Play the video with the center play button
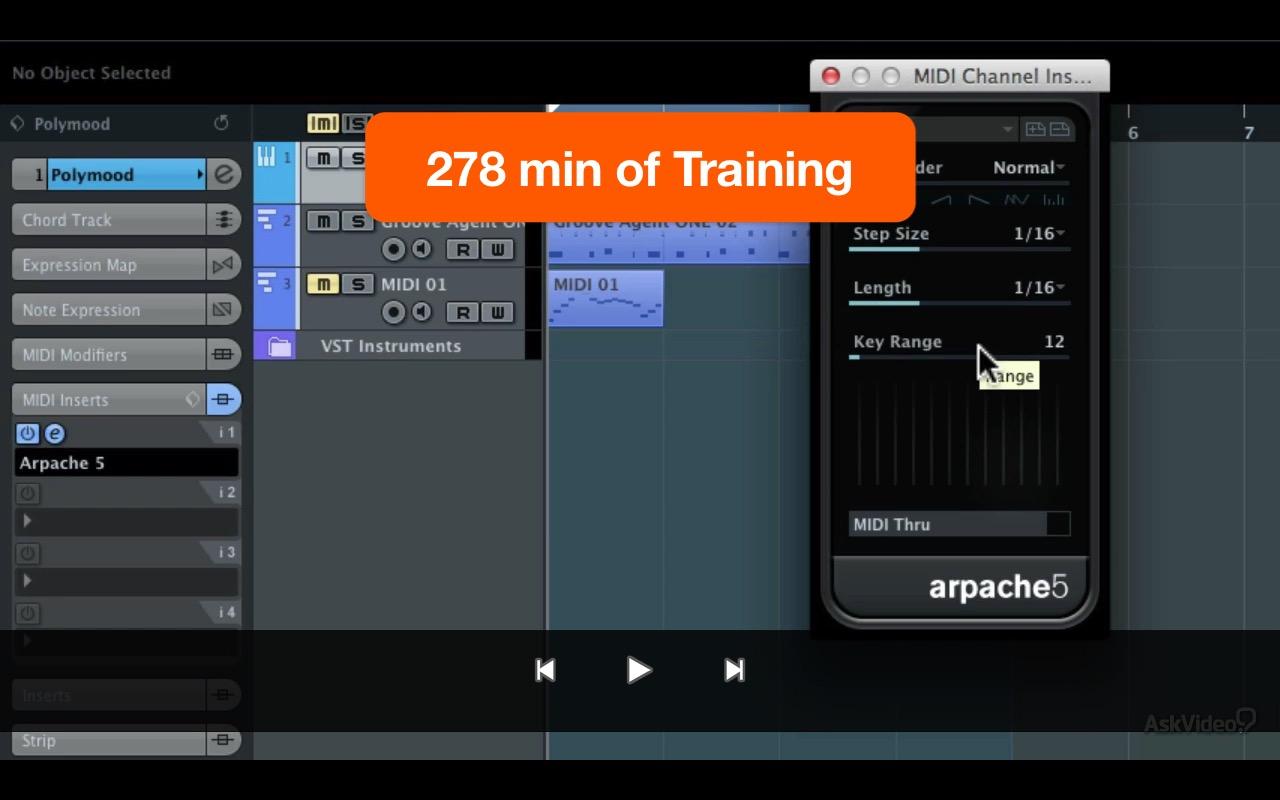The height and width of the screenshot is (800, 1280). 639,670
